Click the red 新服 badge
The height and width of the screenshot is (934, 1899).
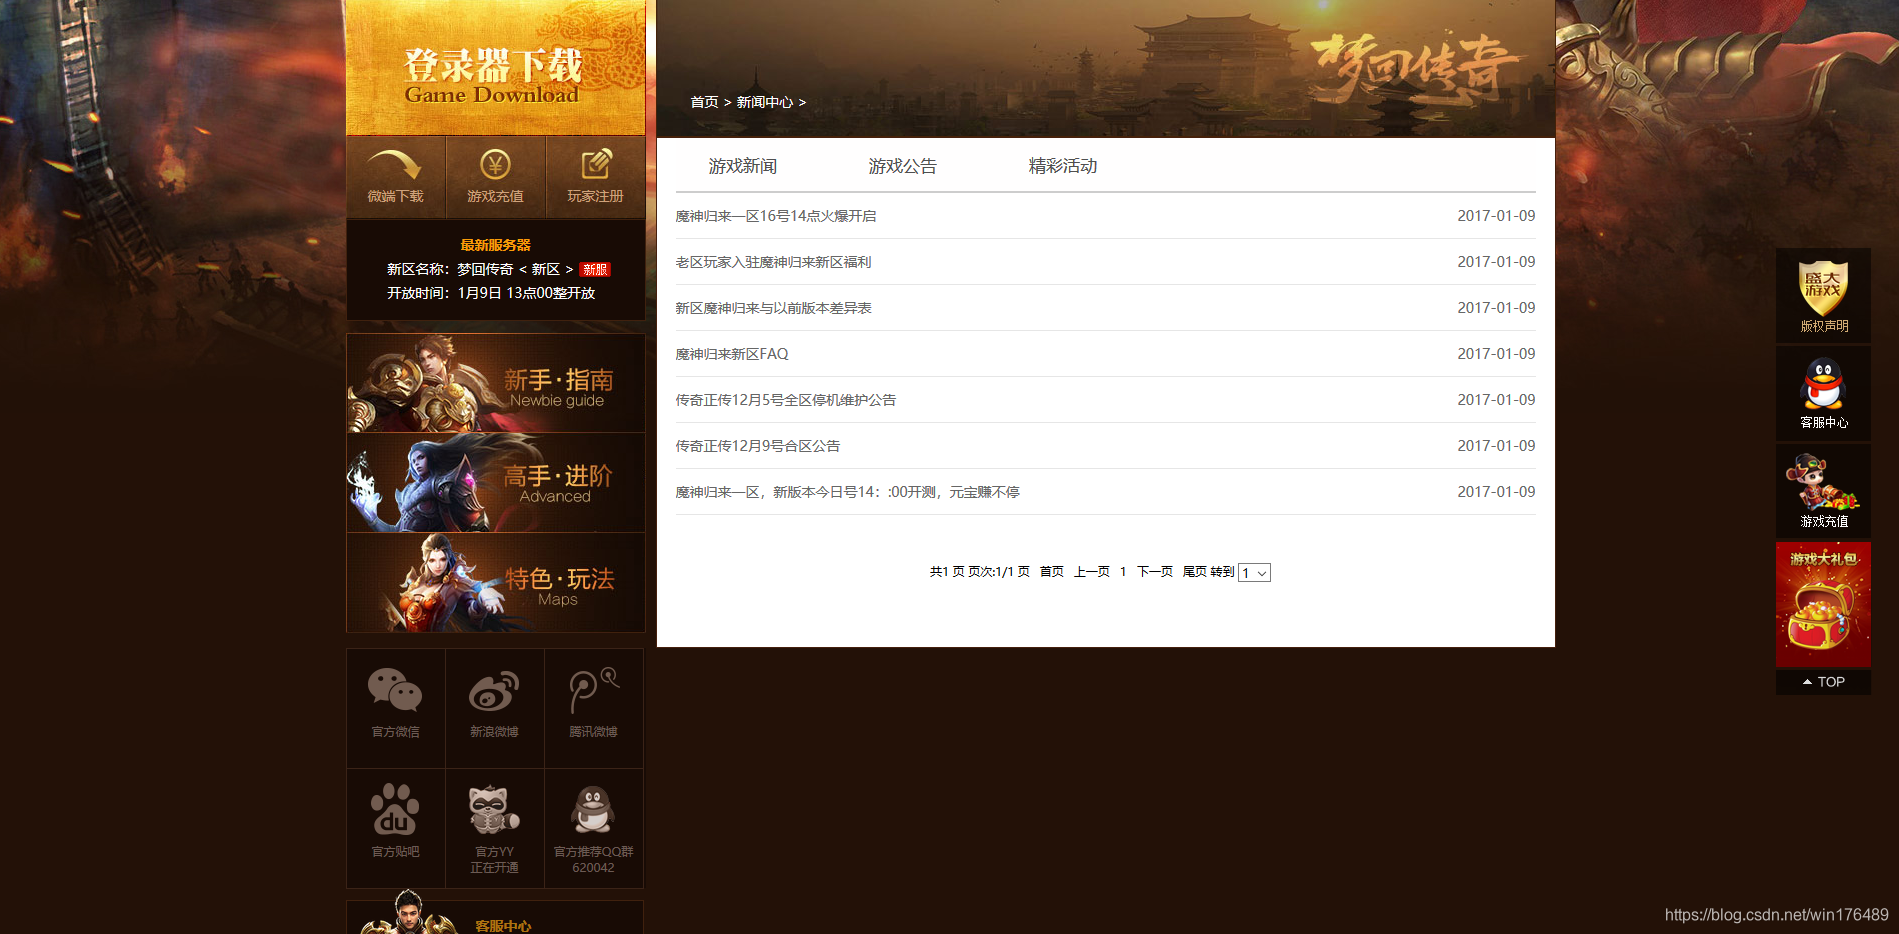pyautogui.click(x=595, y=270)
